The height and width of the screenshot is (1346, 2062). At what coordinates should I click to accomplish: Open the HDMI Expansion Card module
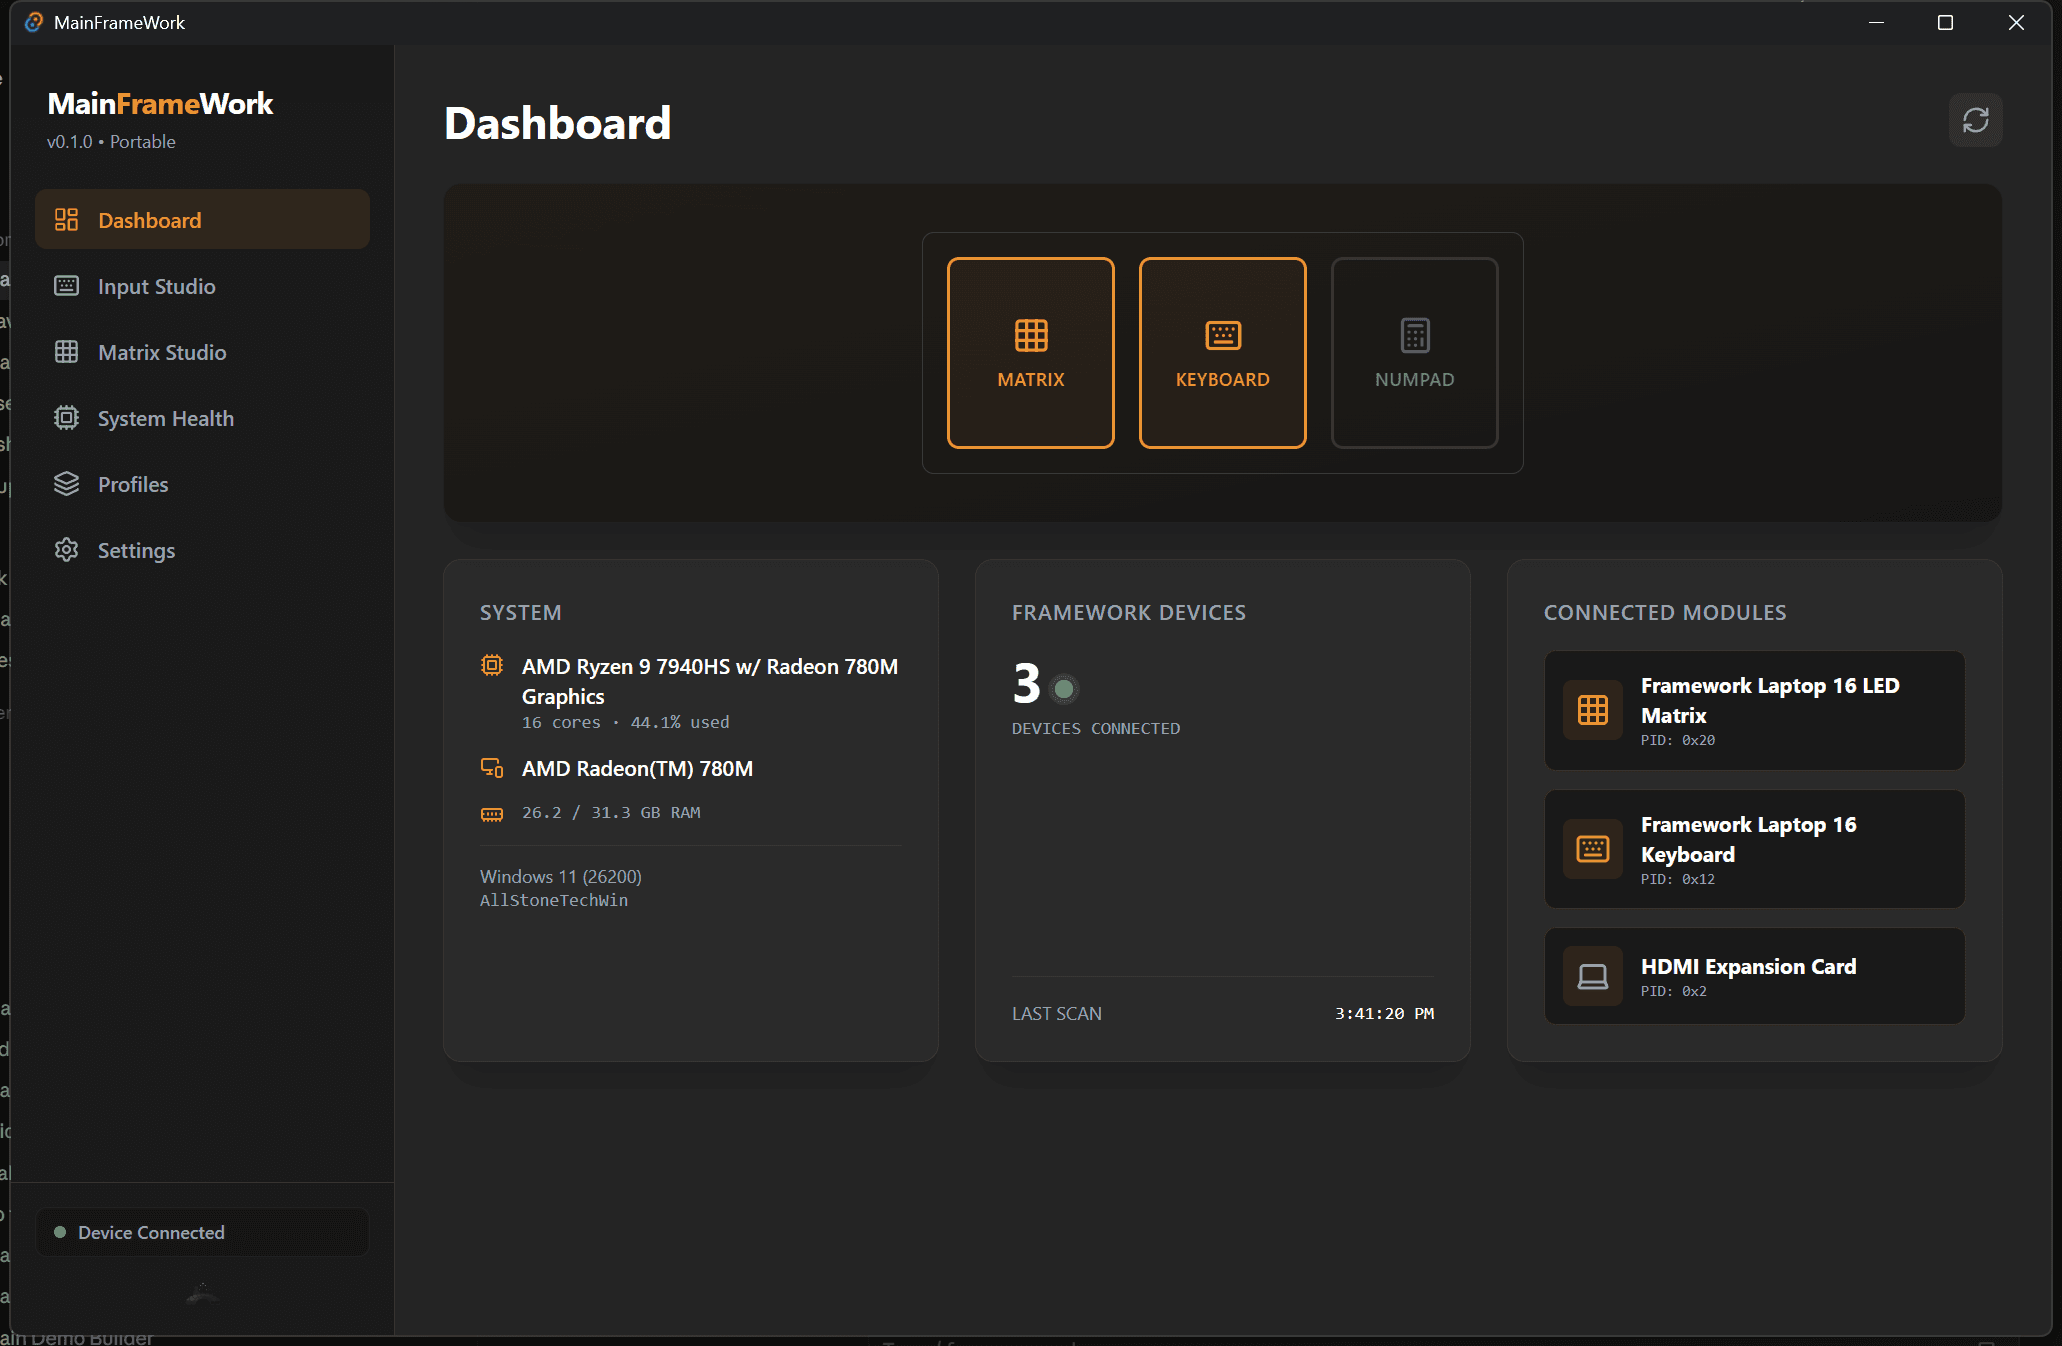tap(1754, 977)
